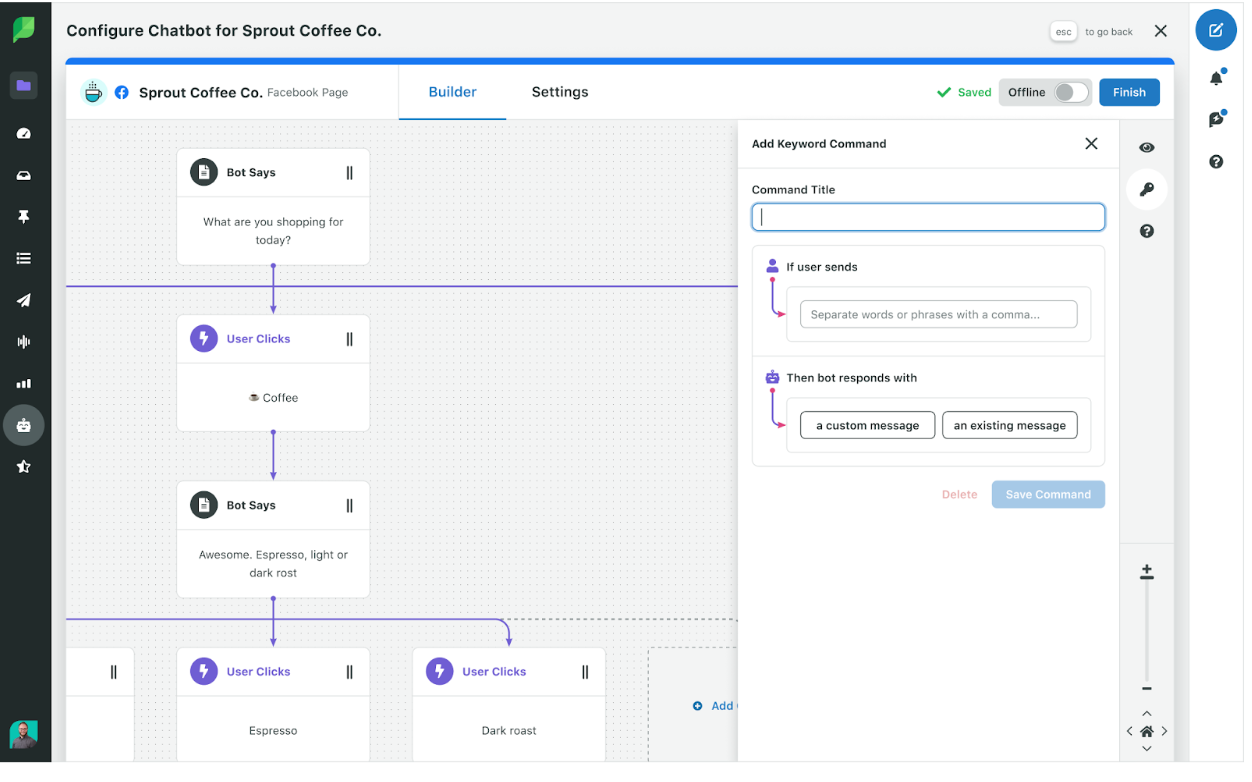1252x782 pixels.
Task: Pan canvas down with the down chevron
Action: (x=1147, y=748)
